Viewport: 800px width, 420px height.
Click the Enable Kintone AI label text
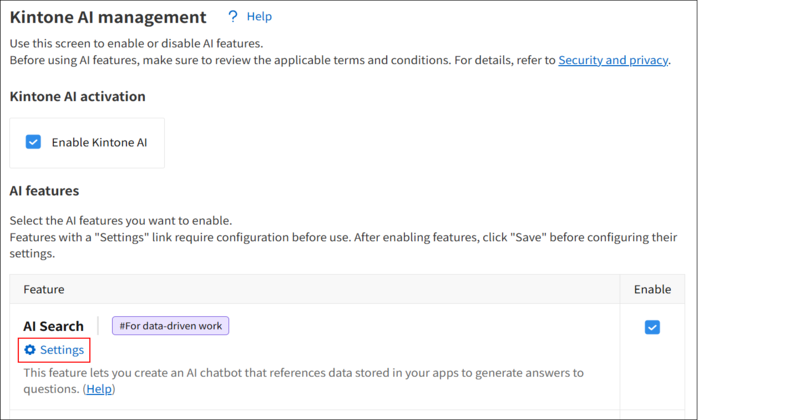coord(99,142)
